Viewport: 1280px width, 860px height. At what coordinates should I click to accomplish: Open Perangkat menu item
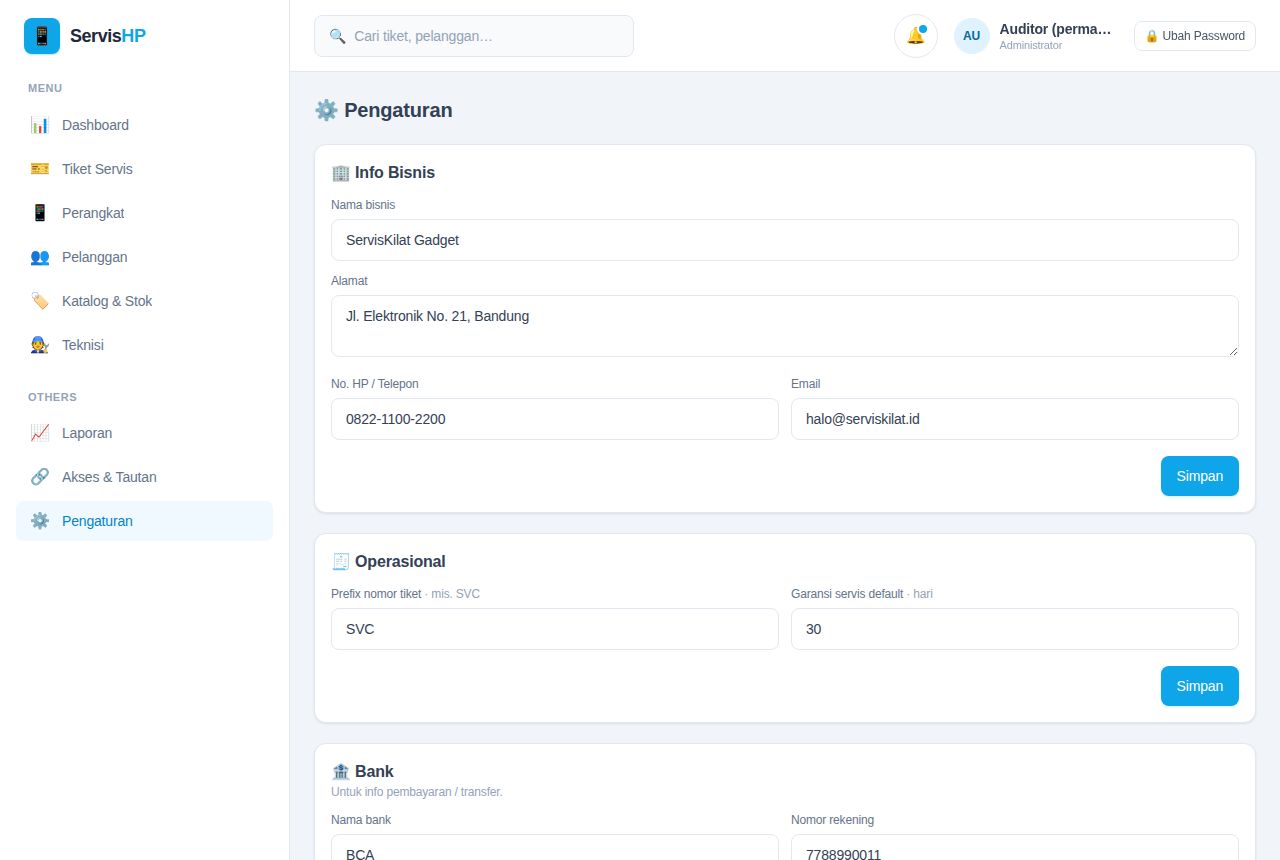click(144, 213)
